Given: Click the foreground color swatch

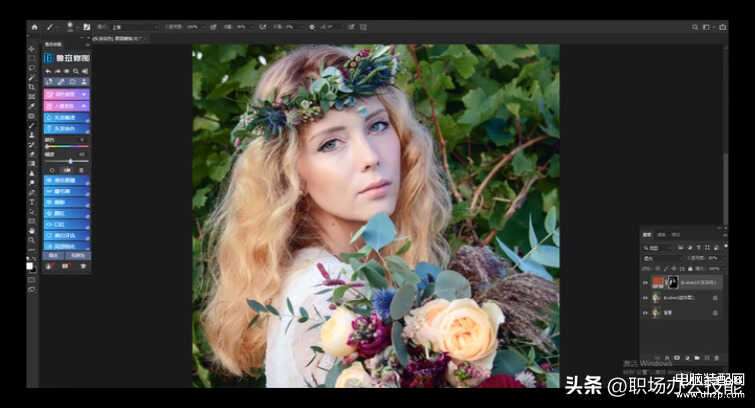Looking at the screenshot, I should 30,265.
